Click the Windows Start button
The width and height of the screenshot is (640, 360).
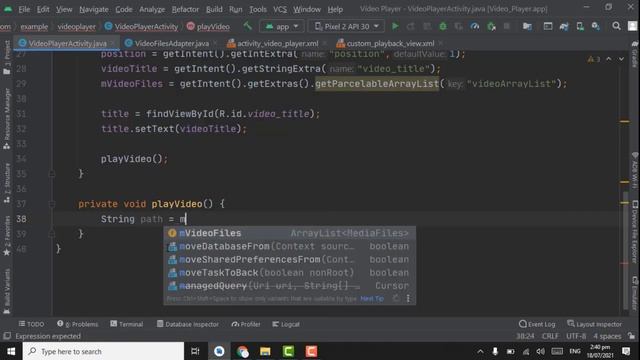[11, 351]
